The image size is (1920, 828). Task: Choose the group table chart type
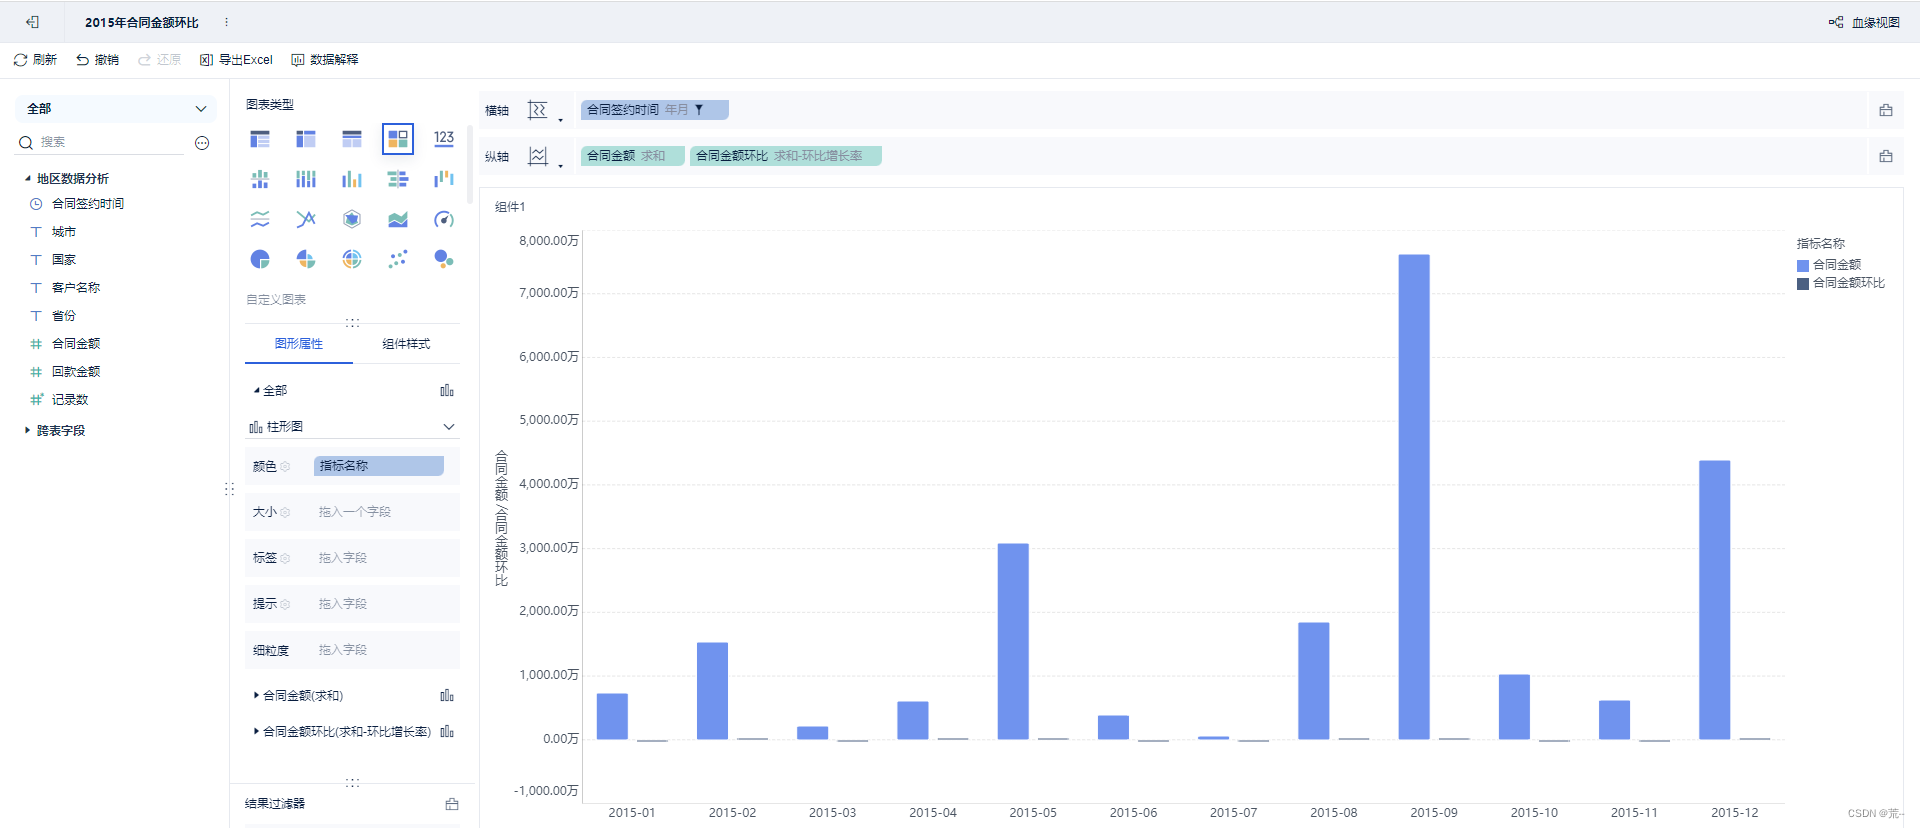[x=260, y=139]
